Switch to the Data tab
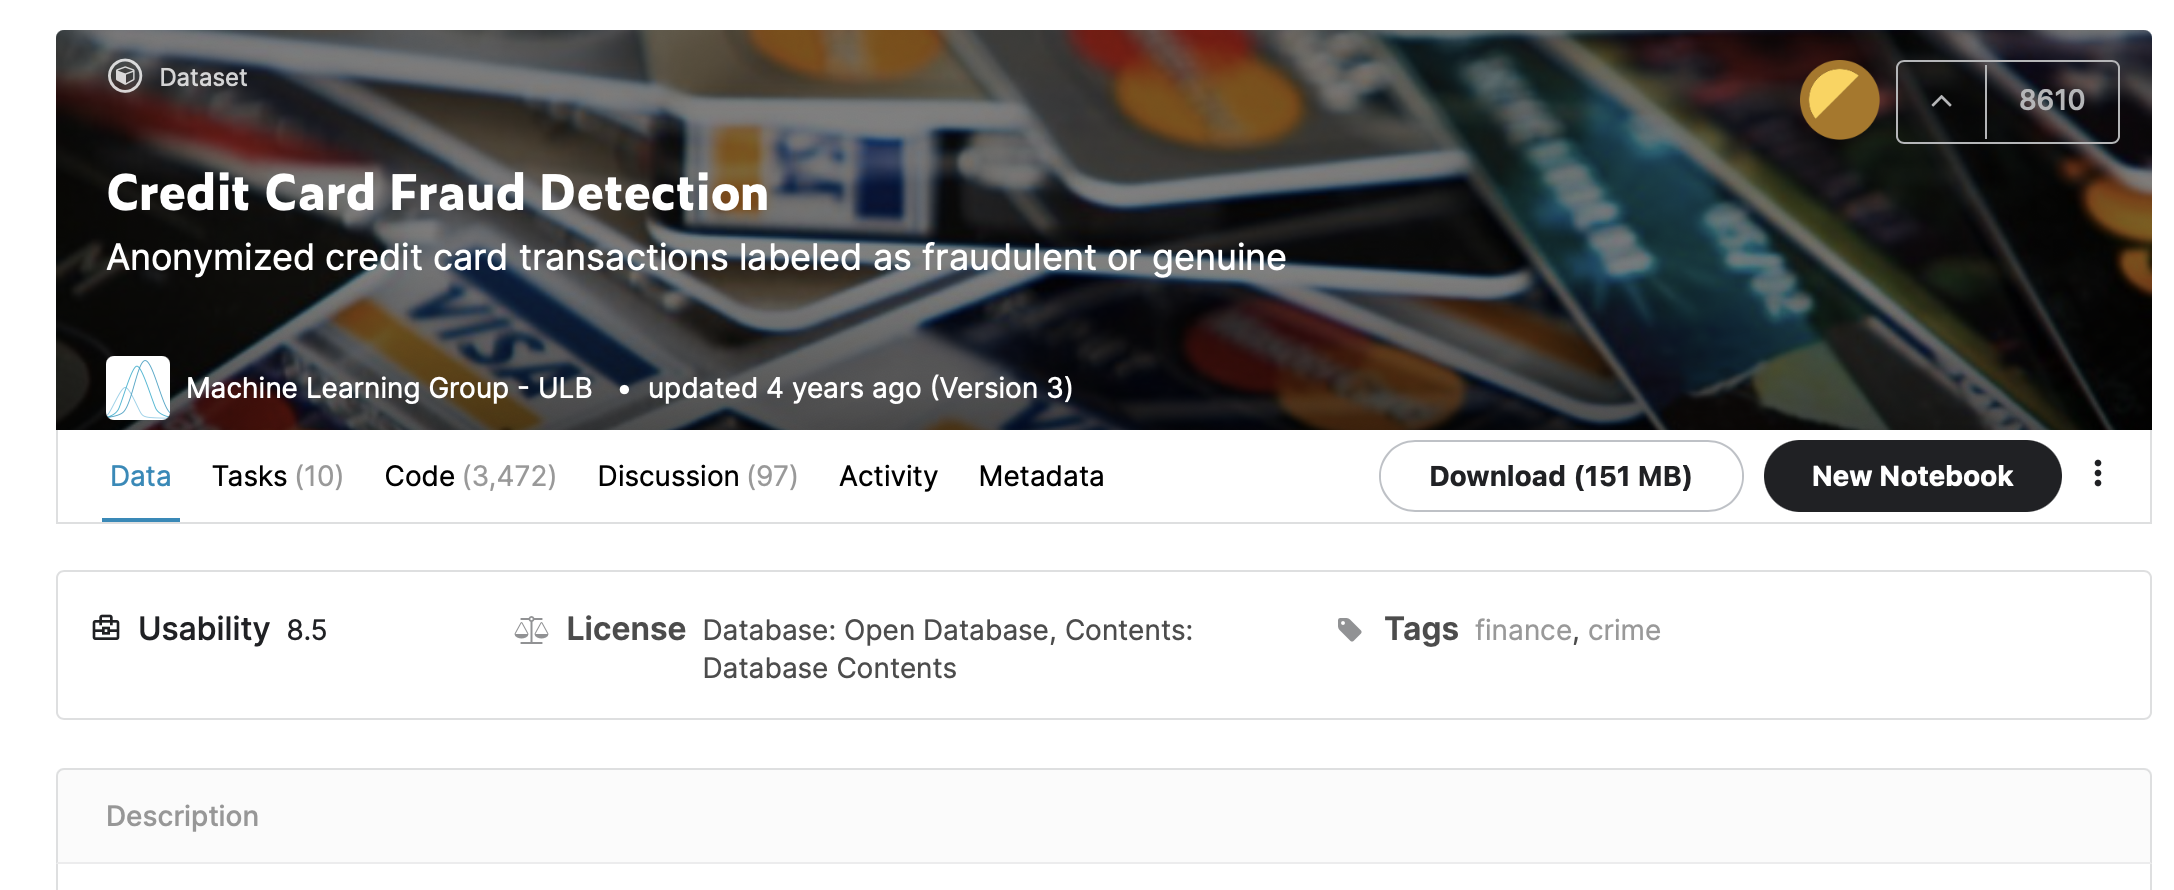The height and width of the screenshot is (890, 2174). tap(140, 476)
